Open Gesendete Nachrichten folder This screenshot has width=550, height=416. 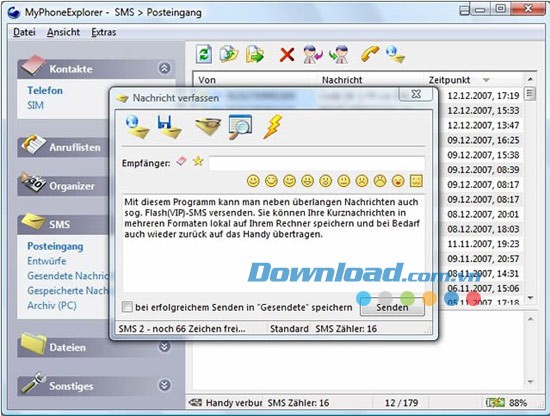68,276
